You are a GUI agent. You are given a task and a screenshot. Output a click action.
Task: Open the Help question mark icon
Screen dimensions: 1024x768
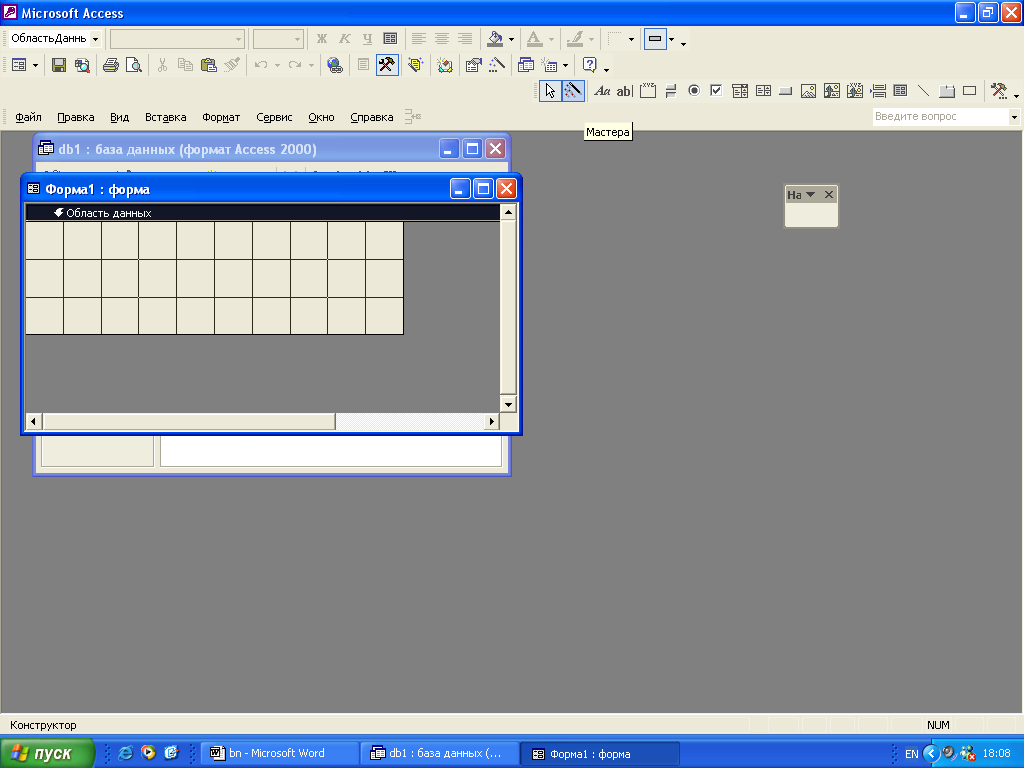coord(590,65)
